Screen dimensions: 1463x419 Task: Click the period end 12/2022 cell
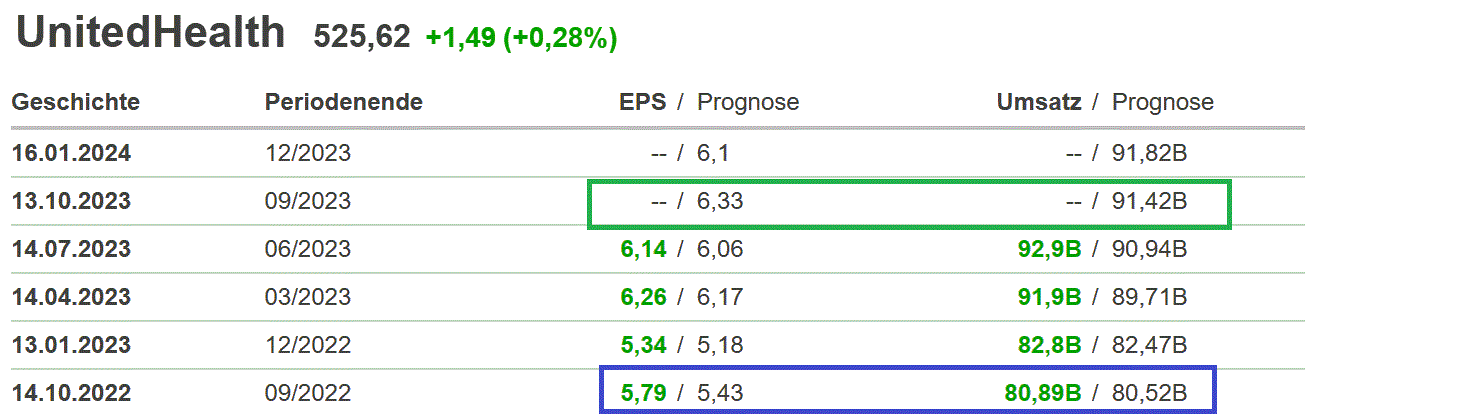(x=308, y=345)
